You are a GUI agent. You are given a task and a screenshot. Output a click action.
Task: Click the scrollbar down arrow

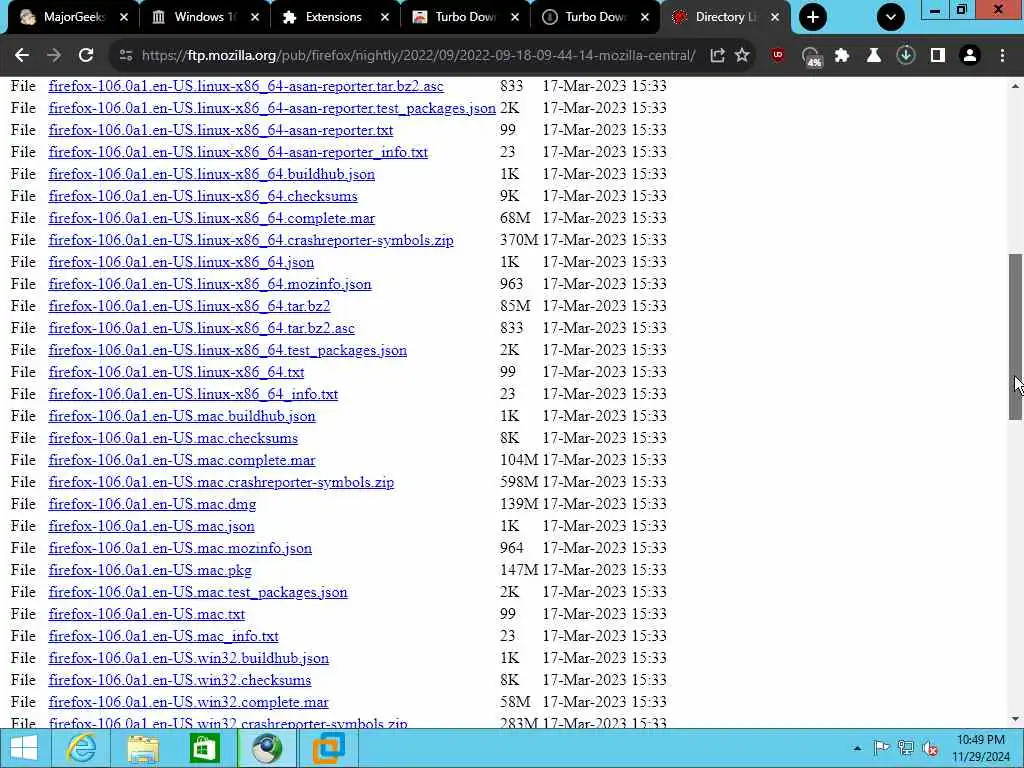click(1016, 719)
